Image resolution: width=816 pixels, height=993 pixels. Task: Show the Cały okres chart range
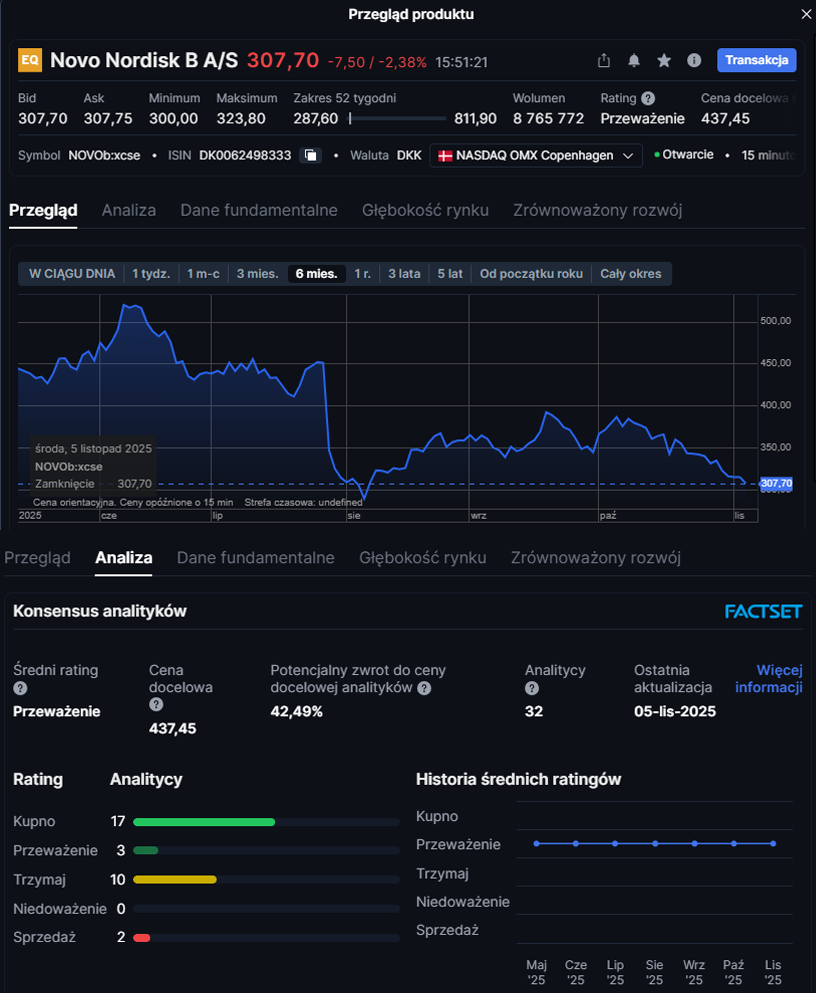[x=630, y=274]
